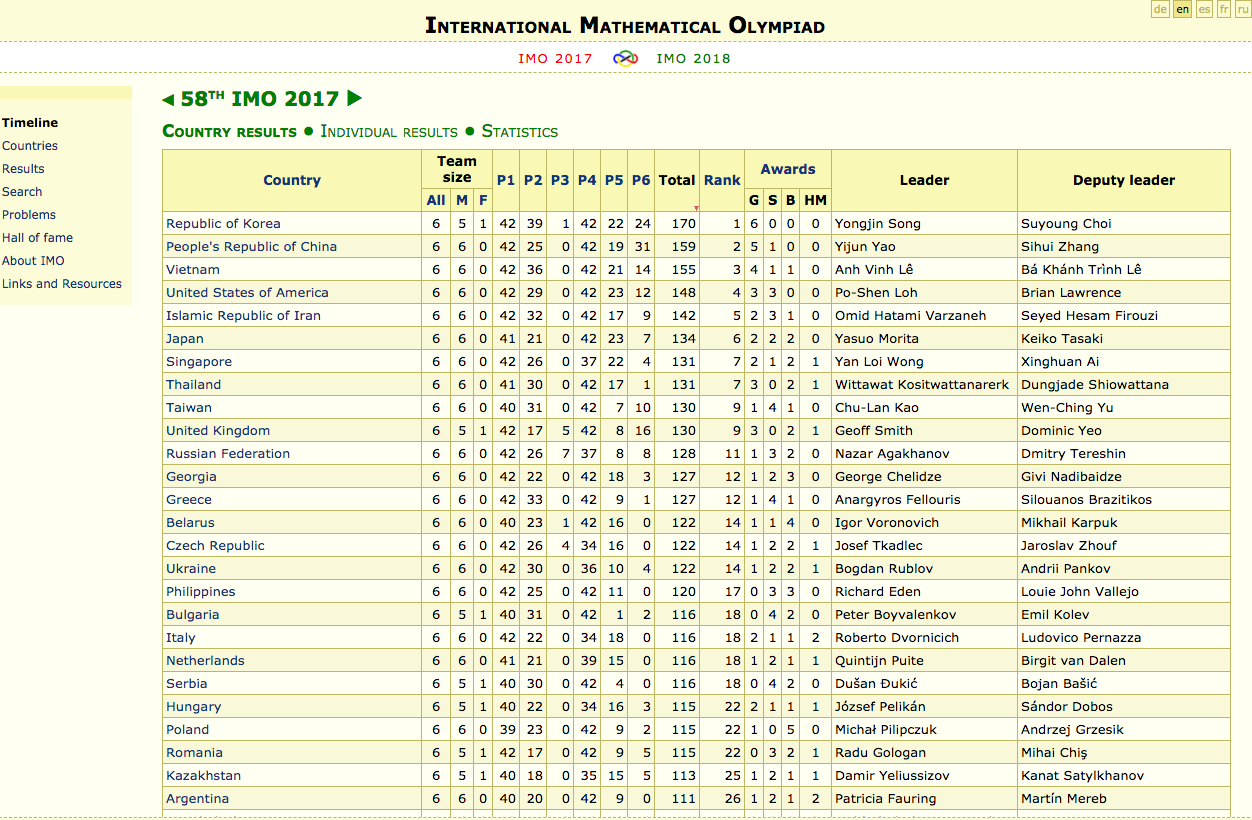The image size is (1252, 820).
Task: Sort table by Rank column header
Action: click(x=722, y=180)
